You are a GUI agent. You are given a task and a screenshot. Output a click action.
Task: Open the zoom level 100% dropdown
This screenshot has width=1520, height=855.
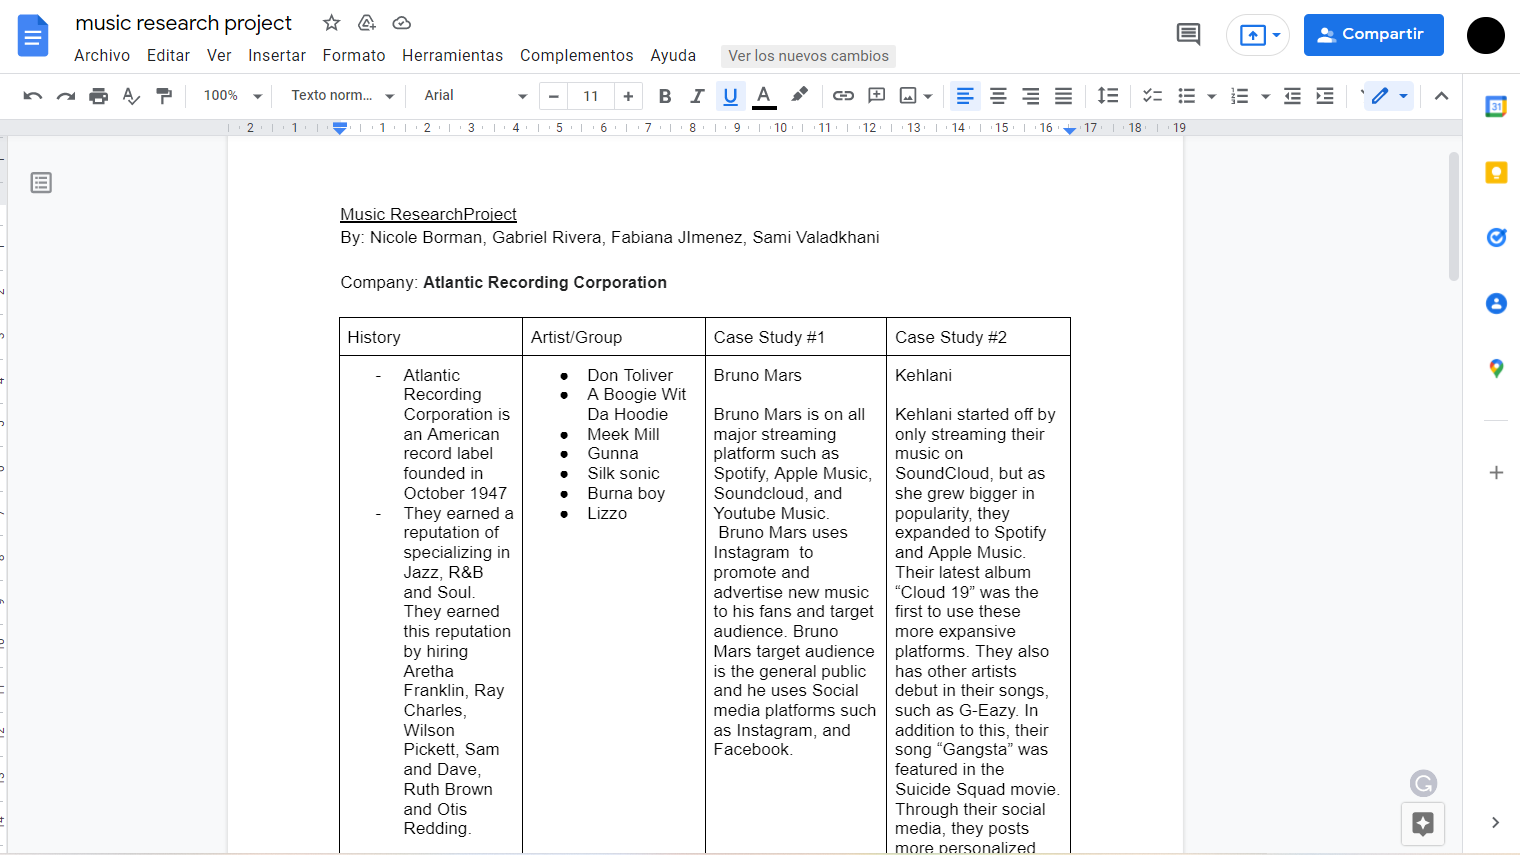click(232, 96)
